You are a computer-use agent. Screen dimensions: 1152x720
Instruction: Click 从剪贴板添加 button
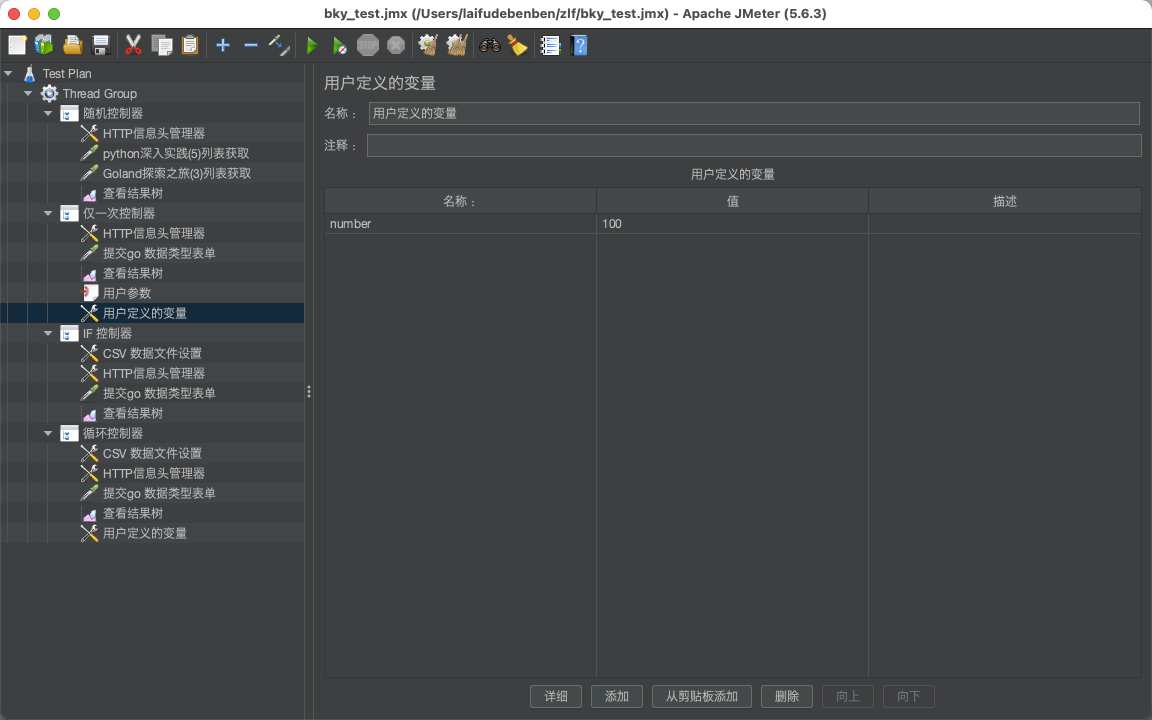(x=702, y=696)
